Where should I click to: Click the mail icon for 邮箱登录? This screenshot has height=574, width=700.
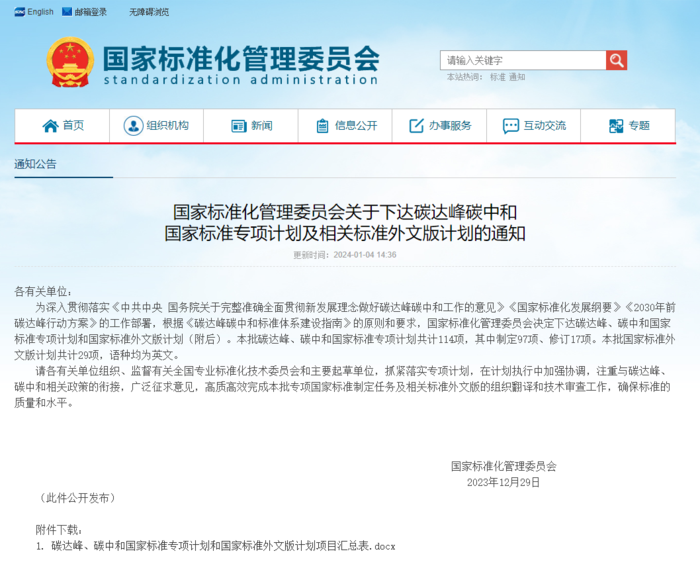coord(67,12)
